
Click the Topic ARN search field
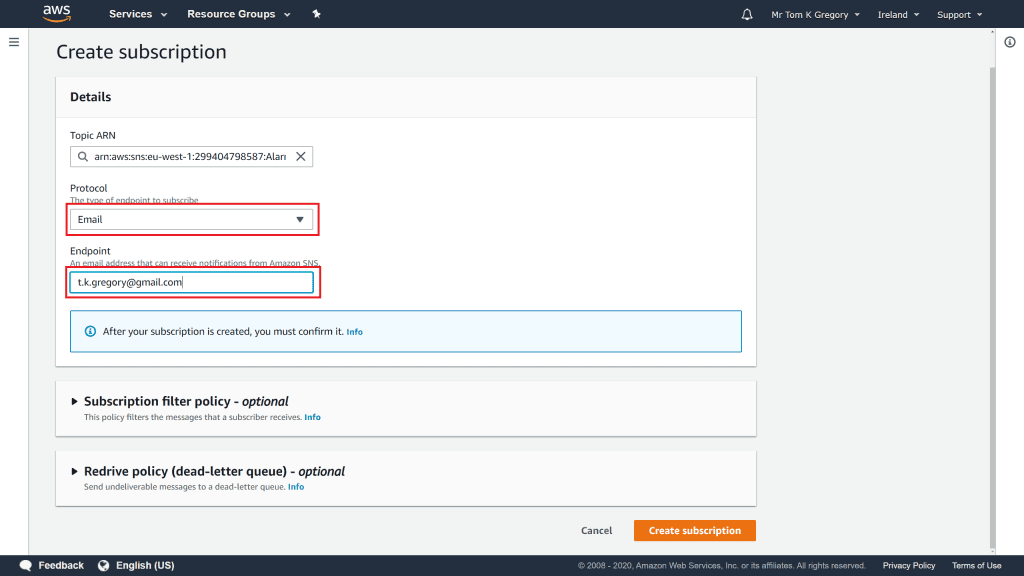tap(185, 157)
